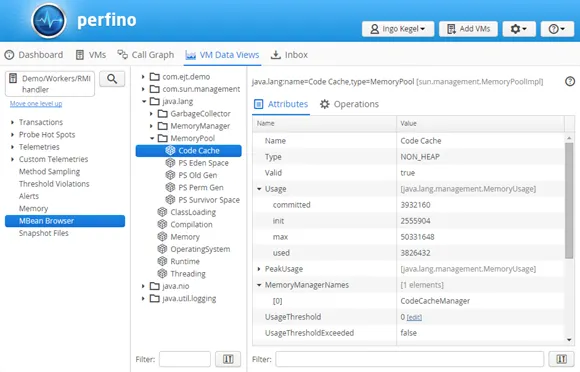The height and width of the screenshot is (372, 580).
Task: Select the VM Data Views tab
Action: click(x=222, y=55)
